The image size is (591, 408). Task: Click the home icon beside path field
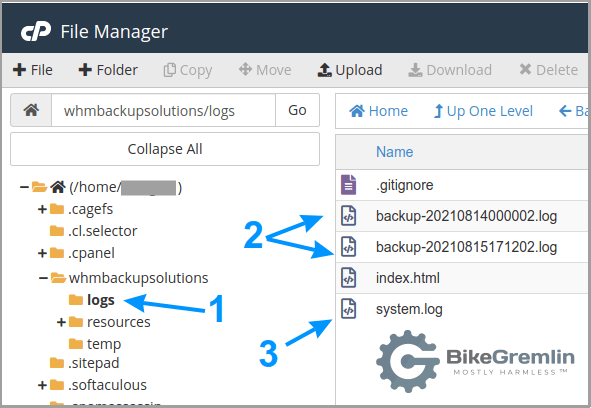point(31,110)
